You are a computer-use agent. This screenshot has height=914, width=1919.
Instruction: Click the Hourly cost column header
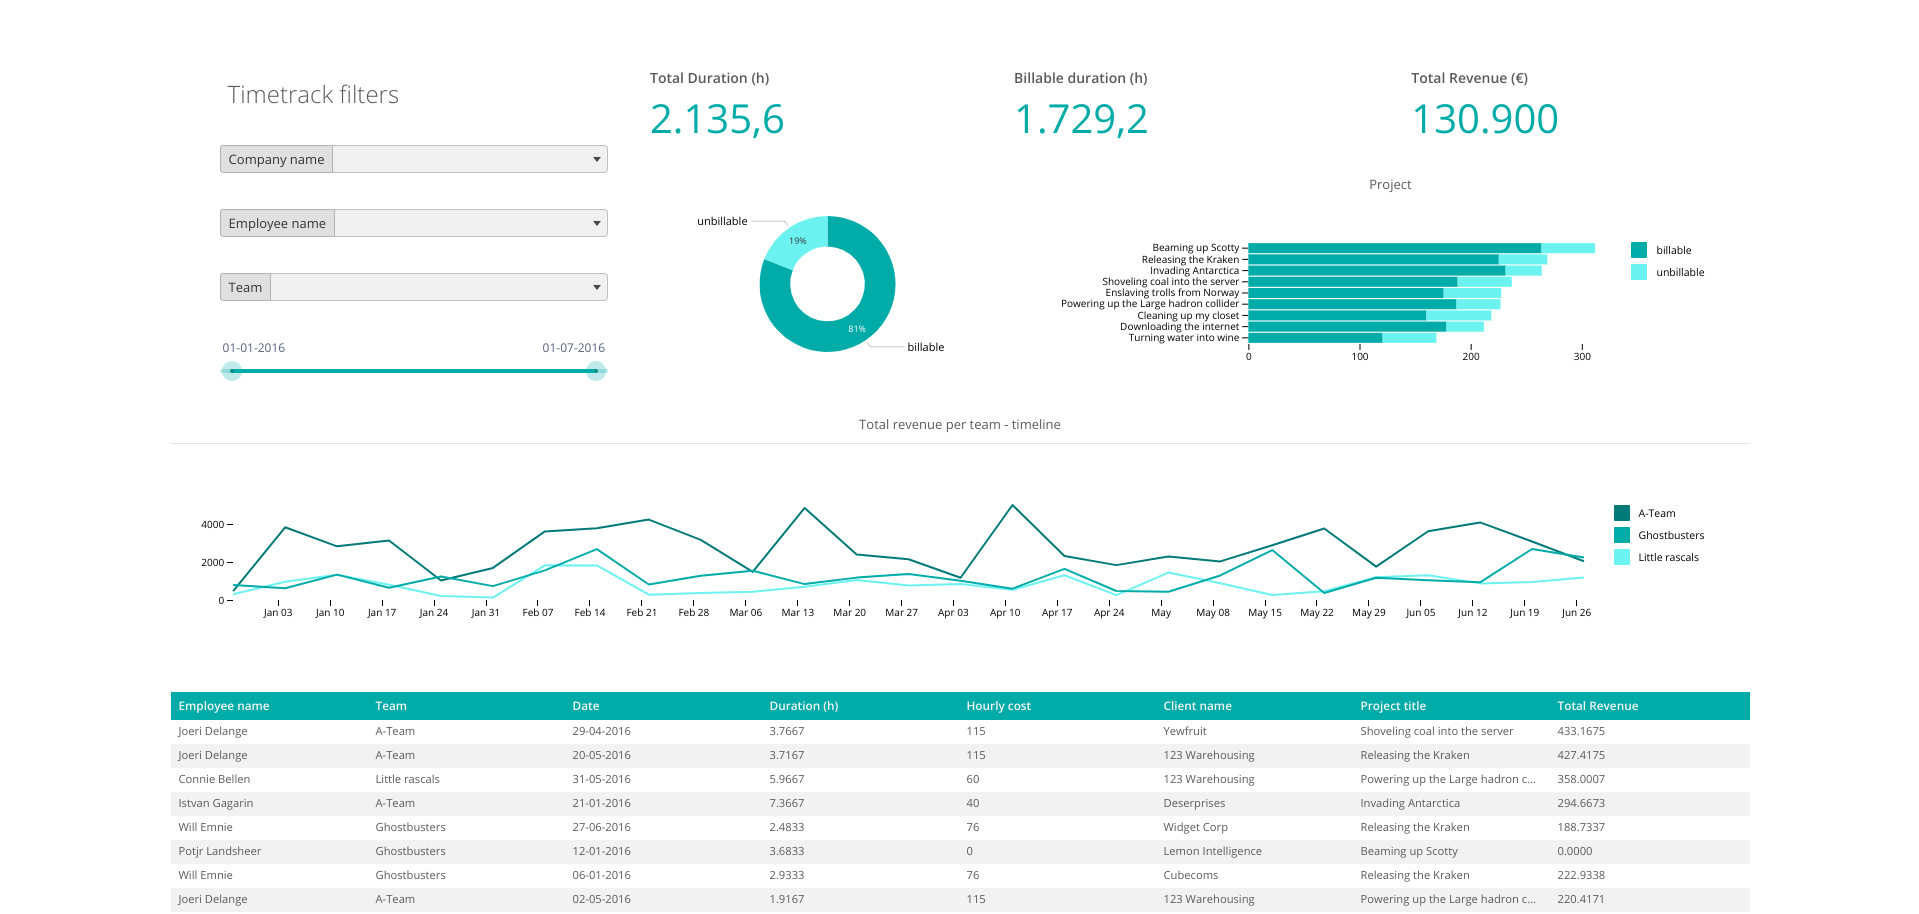998,706
